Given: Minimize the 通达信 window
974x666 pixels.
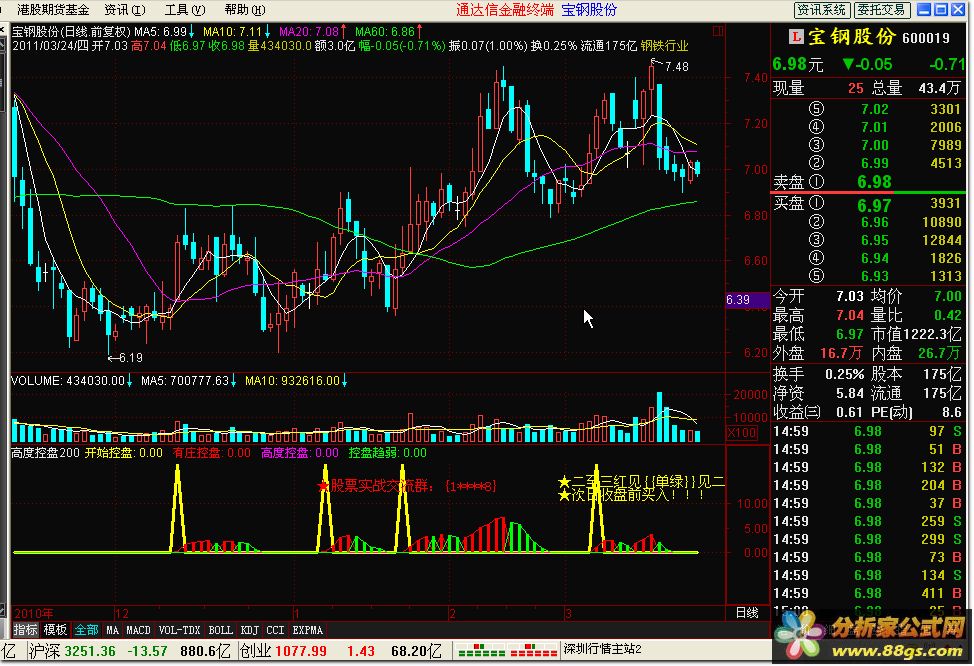Looking at the screenshot, I should pos(924,9).
